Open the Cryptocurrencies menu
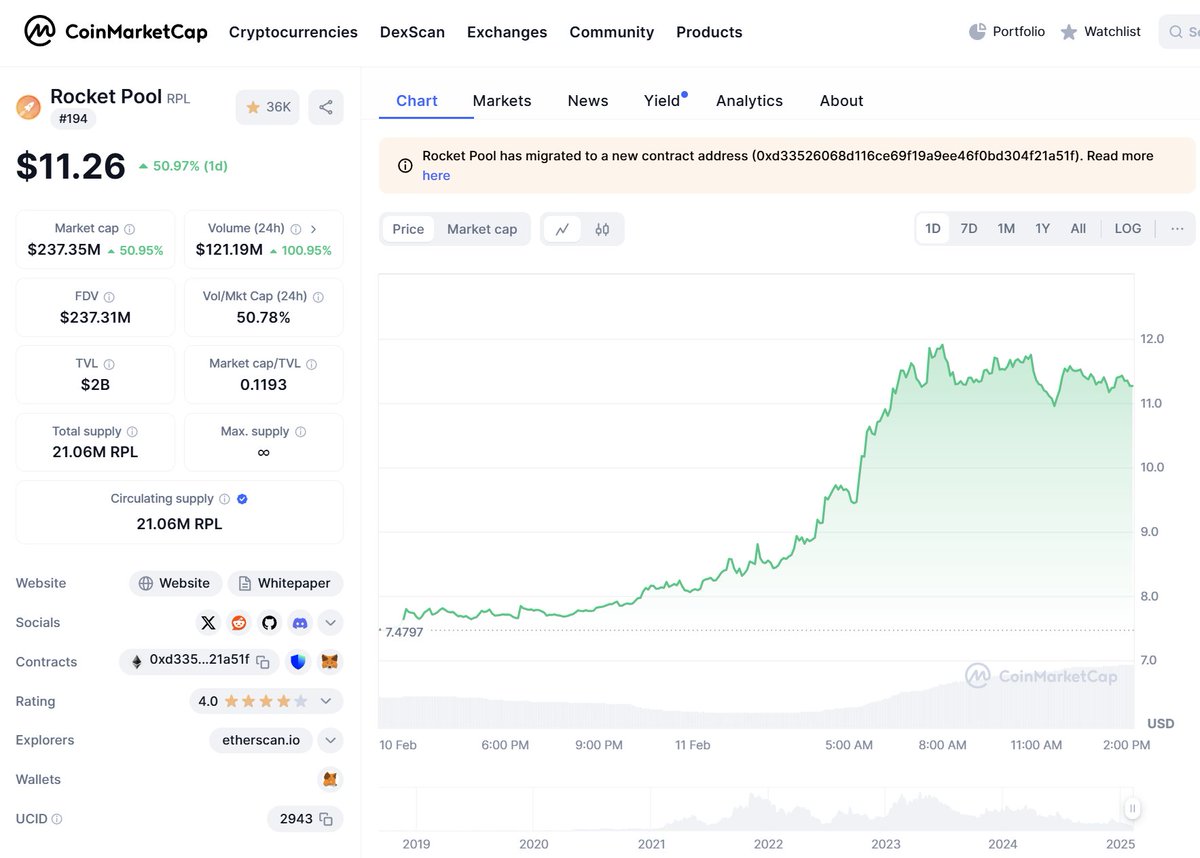The height and width of the screenshot is (858, 1200). [x=293, y=32]
